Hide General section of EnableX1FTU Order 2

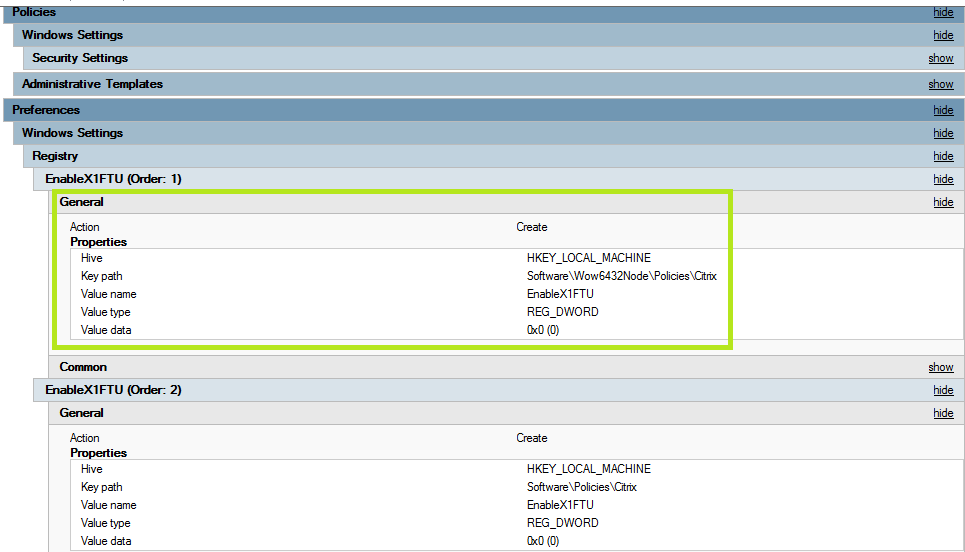pyautogui.click(x=942, y=413)
